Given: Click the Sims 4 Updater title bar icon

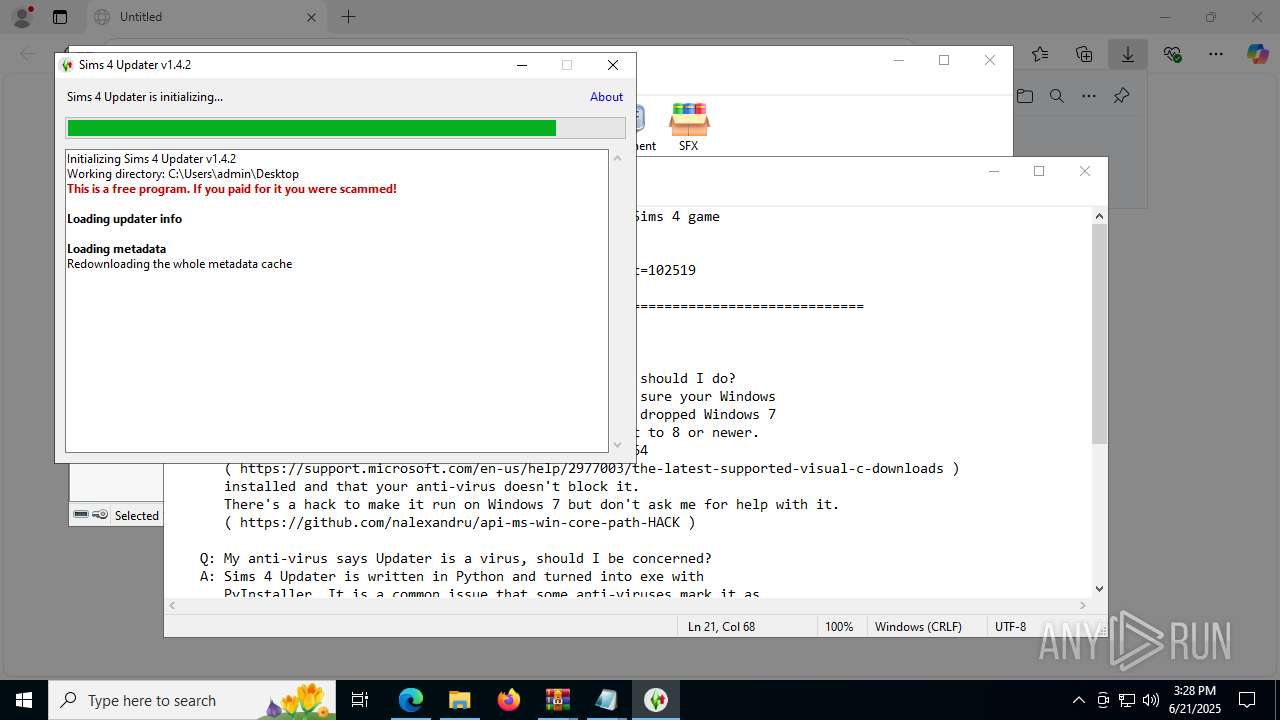Looking at the screenshot, I should 67,65.
